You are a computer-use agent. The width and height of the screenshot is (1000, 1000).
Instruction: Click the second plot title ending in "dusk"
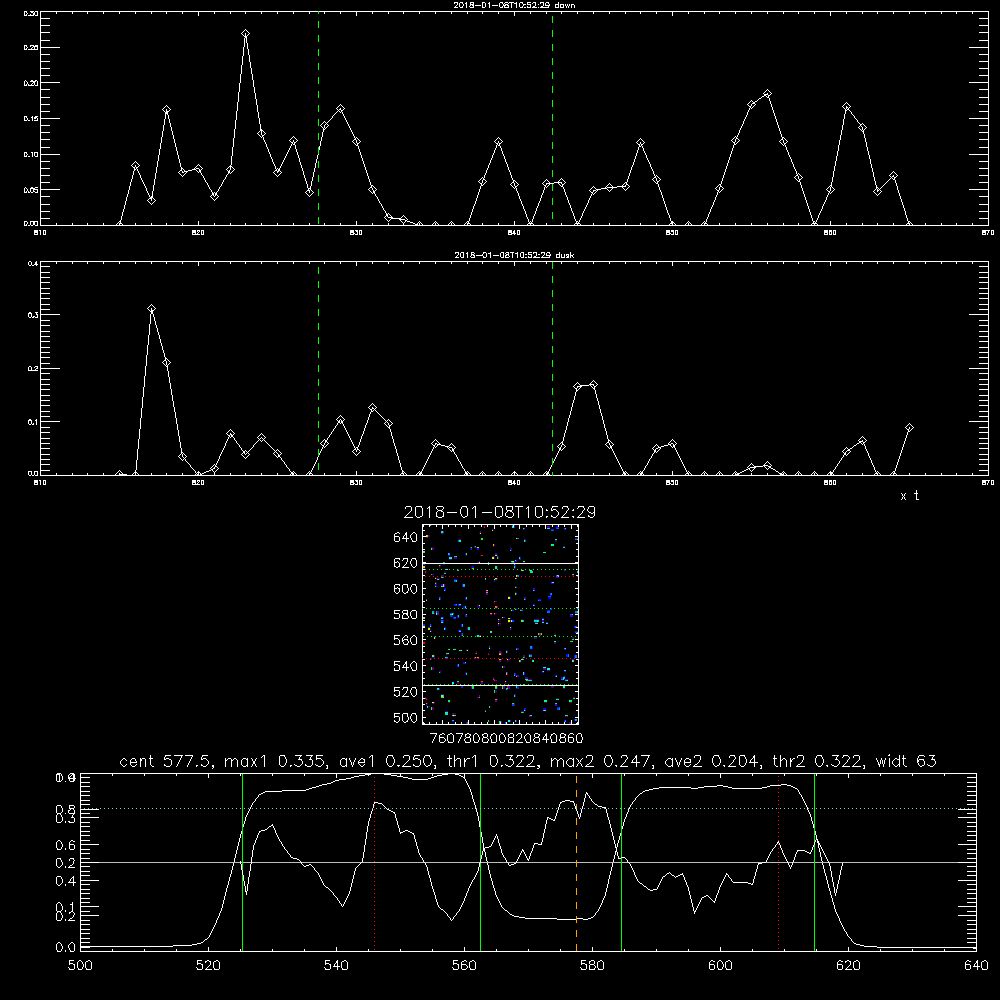point(514,255)
